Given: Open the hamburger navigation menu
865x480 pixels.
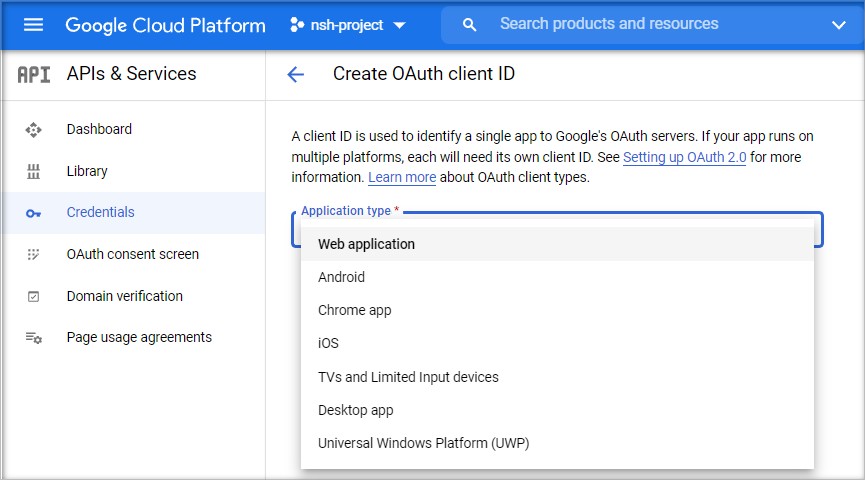Looking at the screenshot, I should [x=33, y=25].
